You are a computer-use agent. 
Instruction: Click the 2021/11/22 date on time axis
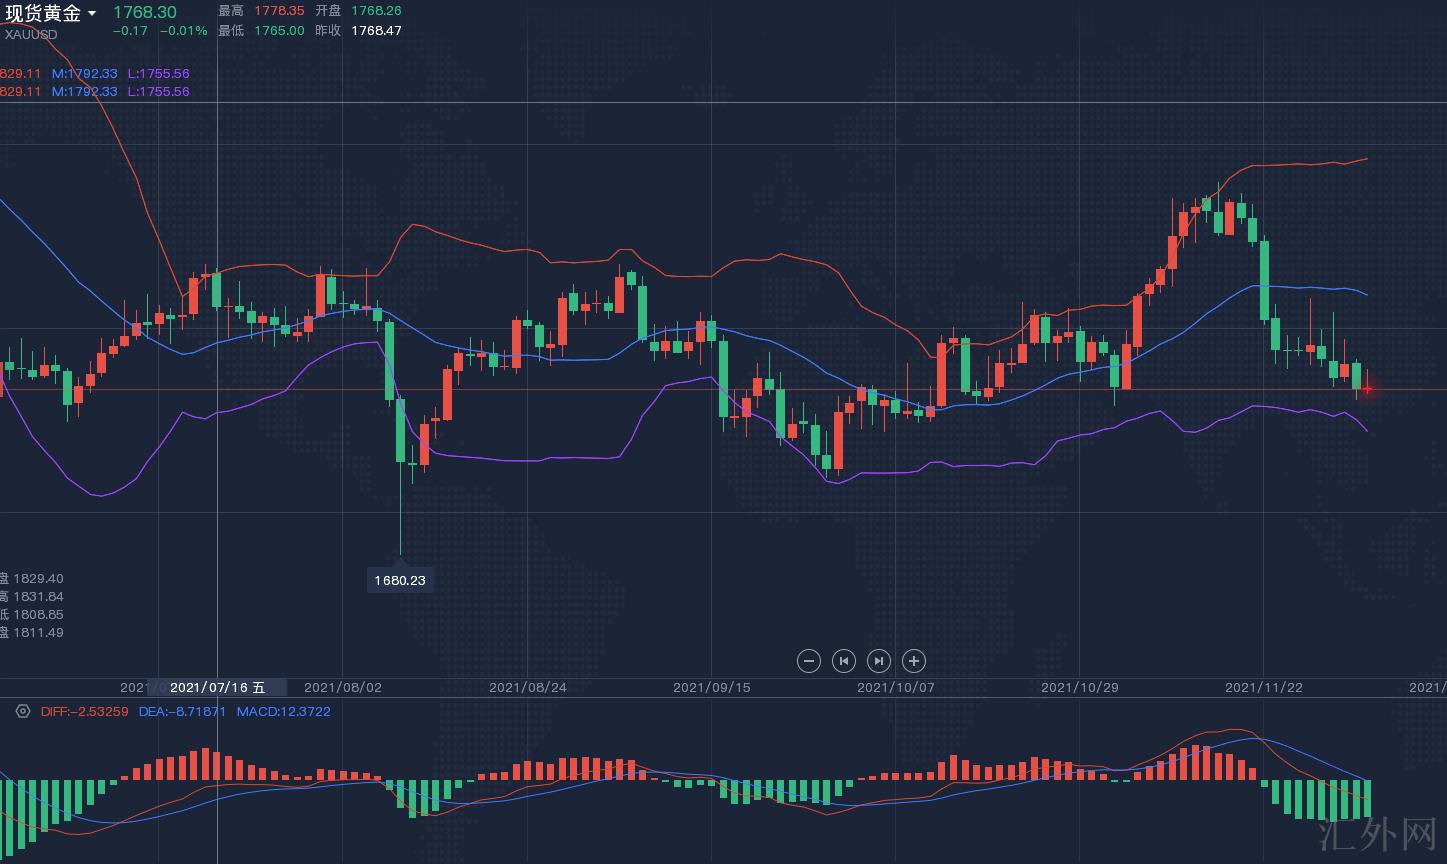coord(1263,687)
